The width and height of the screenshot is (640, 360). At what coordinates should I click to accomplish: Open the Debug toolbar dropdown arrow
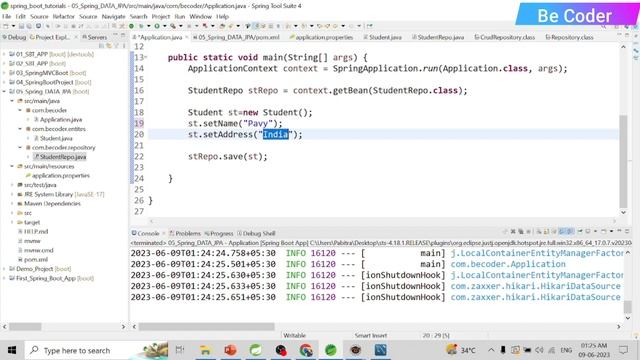pyautogui.click(x=149, y=26)
